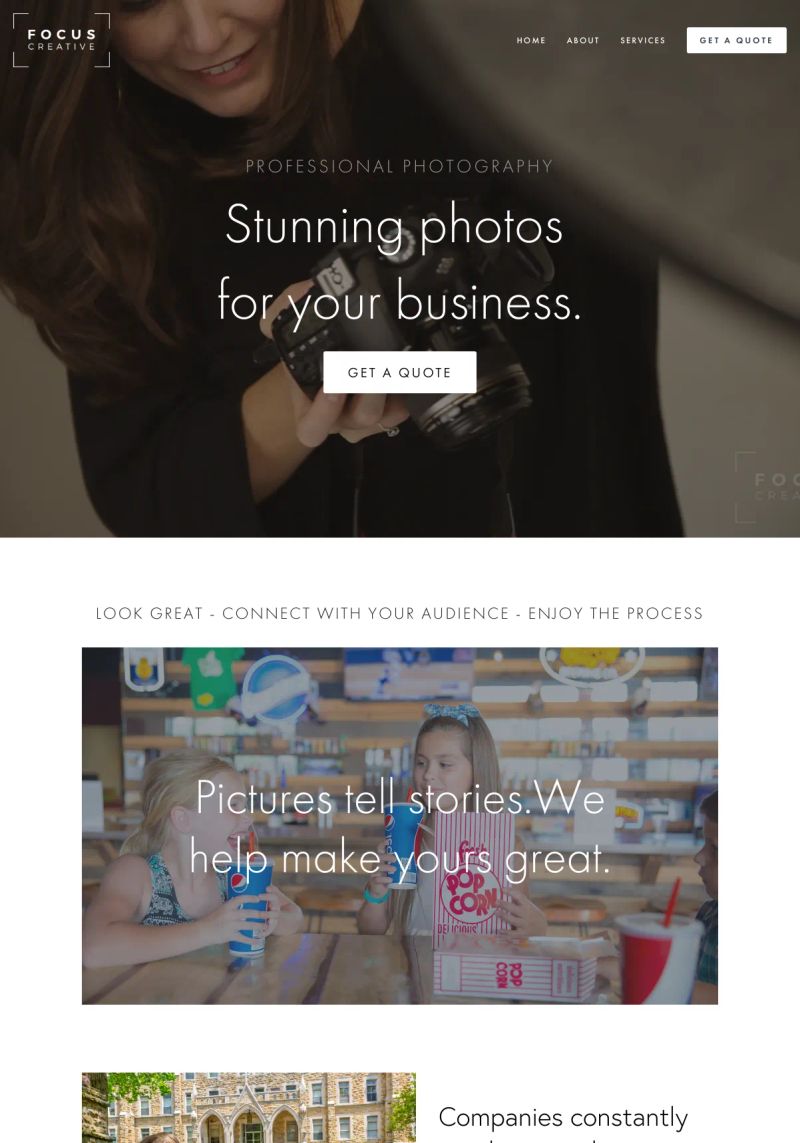Click the Focus Creative logo in header
This screenshot has width=800, height=1143.
click(61, 40)
